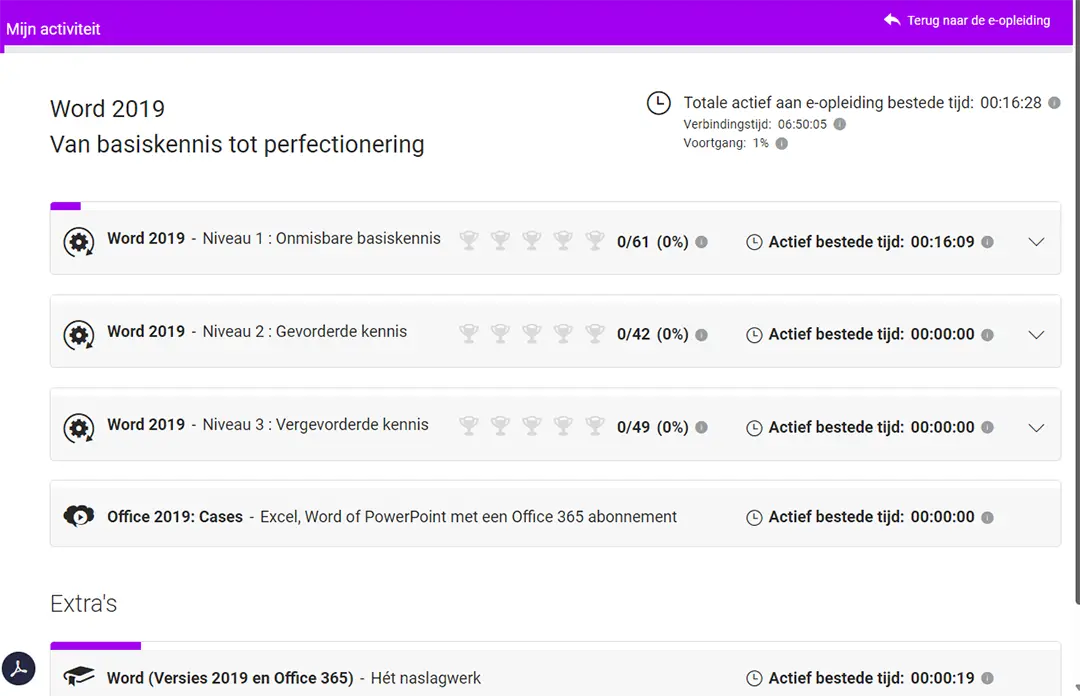Click Van basiskennis tot perfectionering heading

[237, 145]
